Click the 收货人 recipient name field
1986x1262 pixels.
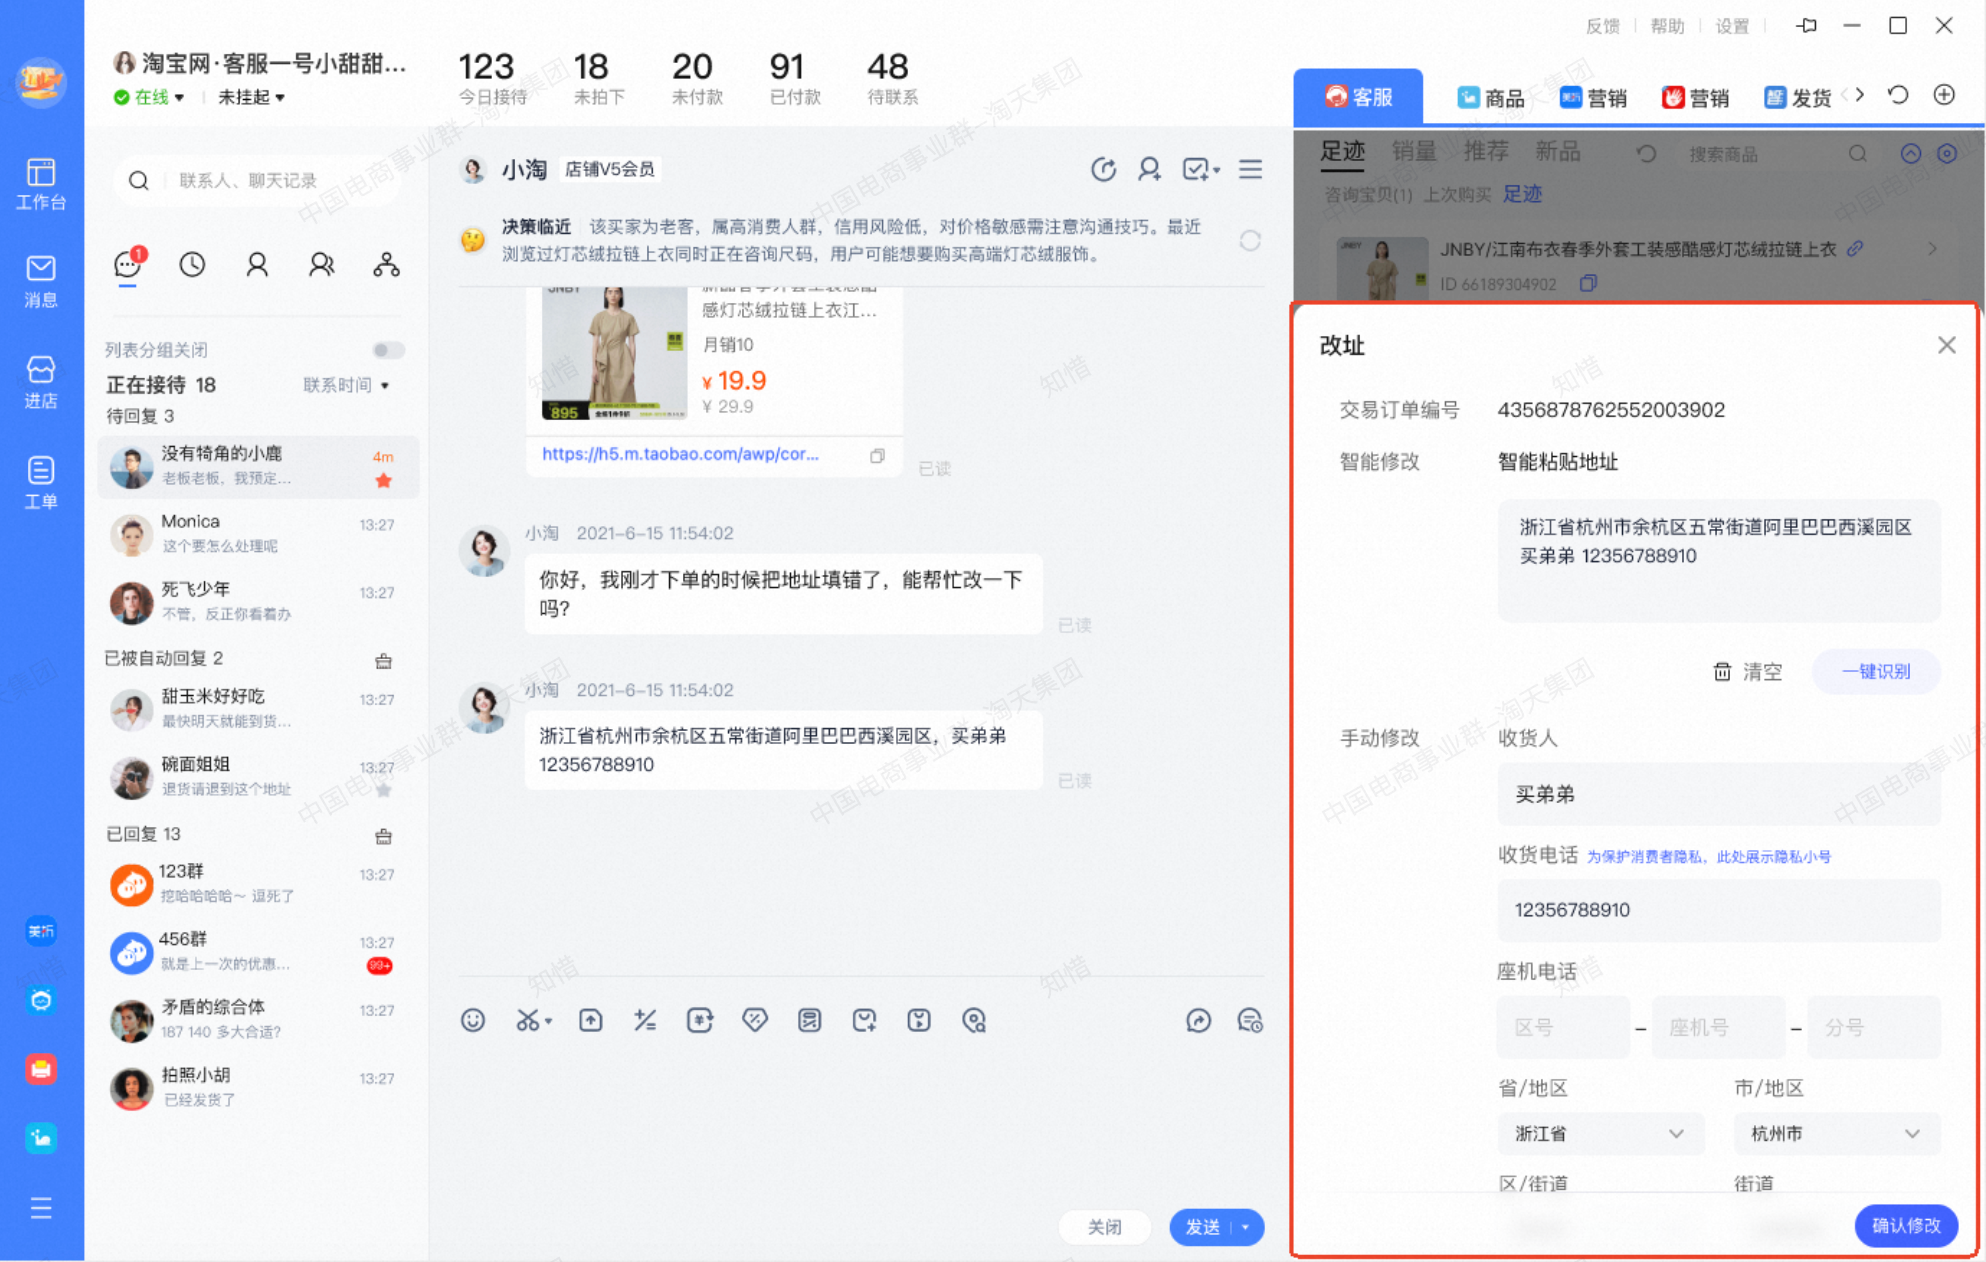click(x=1718, y=794)
